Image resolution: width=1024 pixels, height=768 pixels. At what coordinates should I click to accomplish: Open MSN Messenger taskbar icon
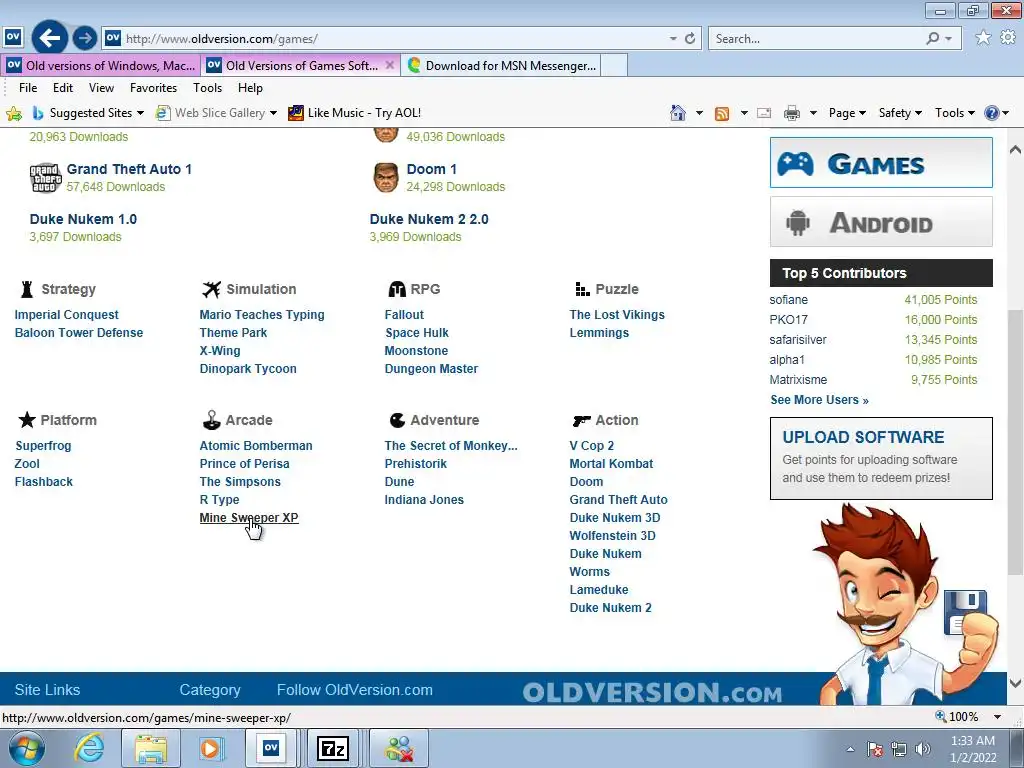pyautogui.click(x=399, y=748)
